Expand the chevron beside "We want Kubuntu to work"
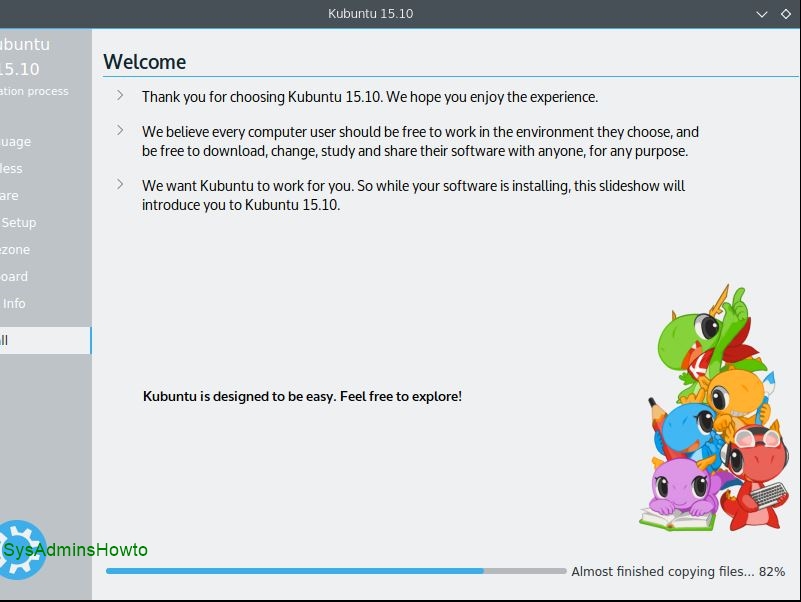Image resolution: width=801 pixels, height=602 pixels. (x=120, y=185)
